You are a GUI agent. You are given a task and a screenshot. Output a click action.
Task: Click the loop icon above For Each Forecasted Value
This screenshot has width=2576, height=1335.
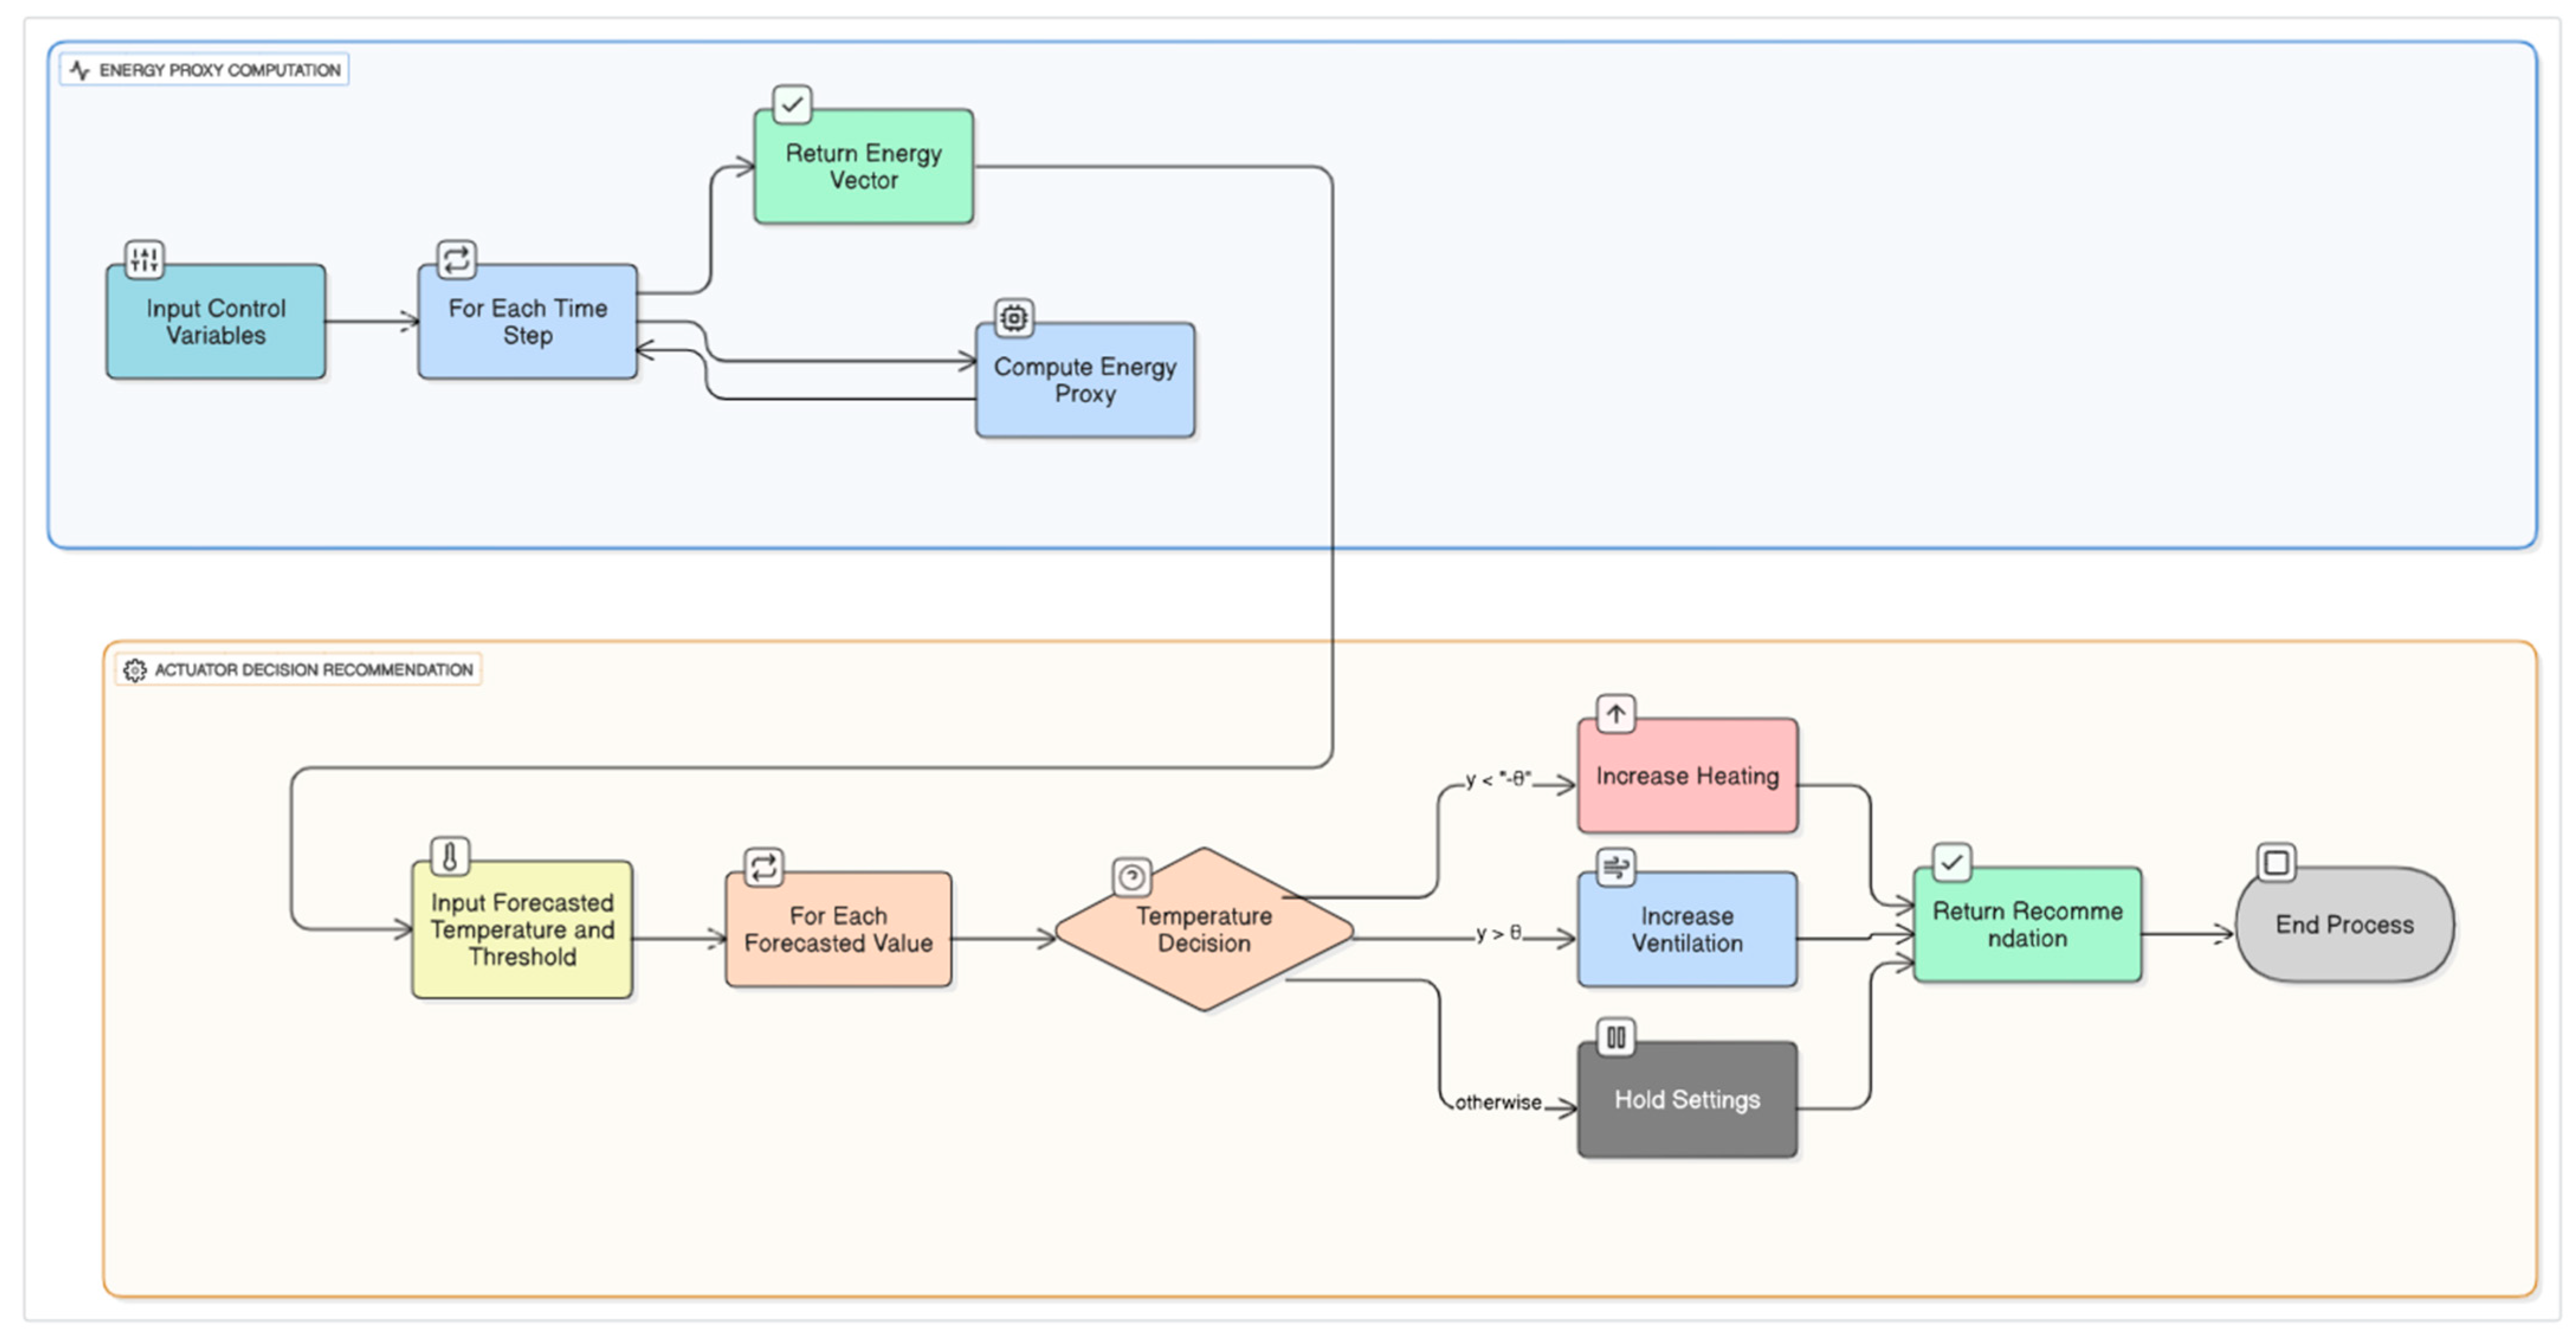pos(763,867)
